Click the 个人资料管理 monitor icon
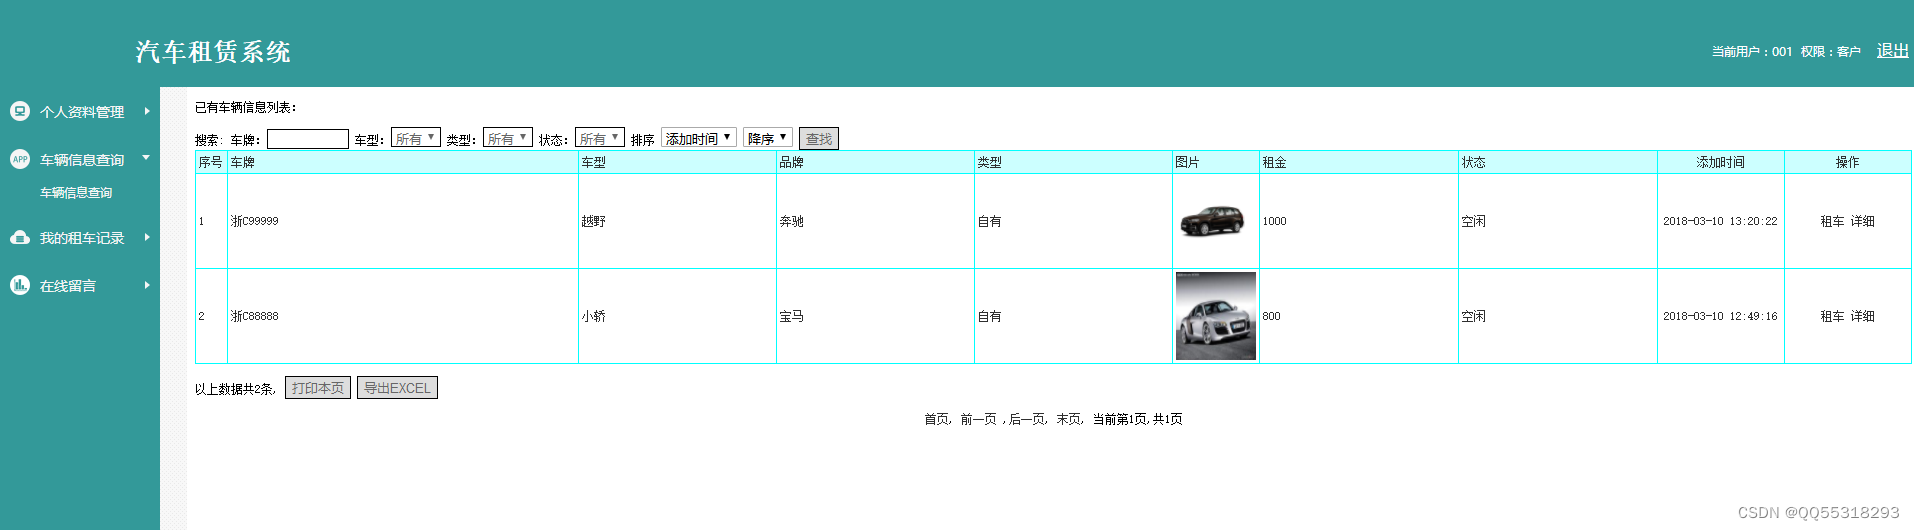1914x530 pixels. [x=20, y=111]
